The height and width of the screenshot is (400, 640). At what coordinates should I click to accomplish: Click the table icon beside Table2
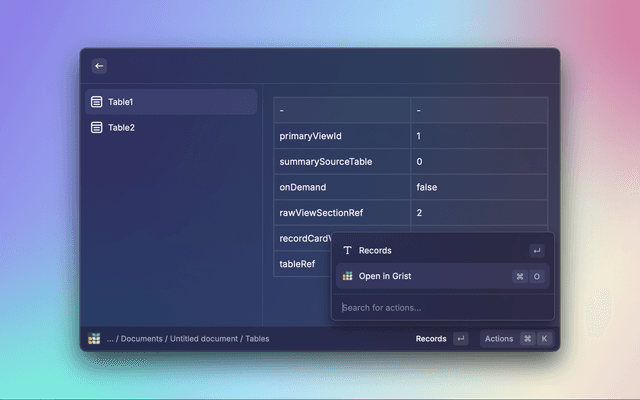(x=96, y=128)
